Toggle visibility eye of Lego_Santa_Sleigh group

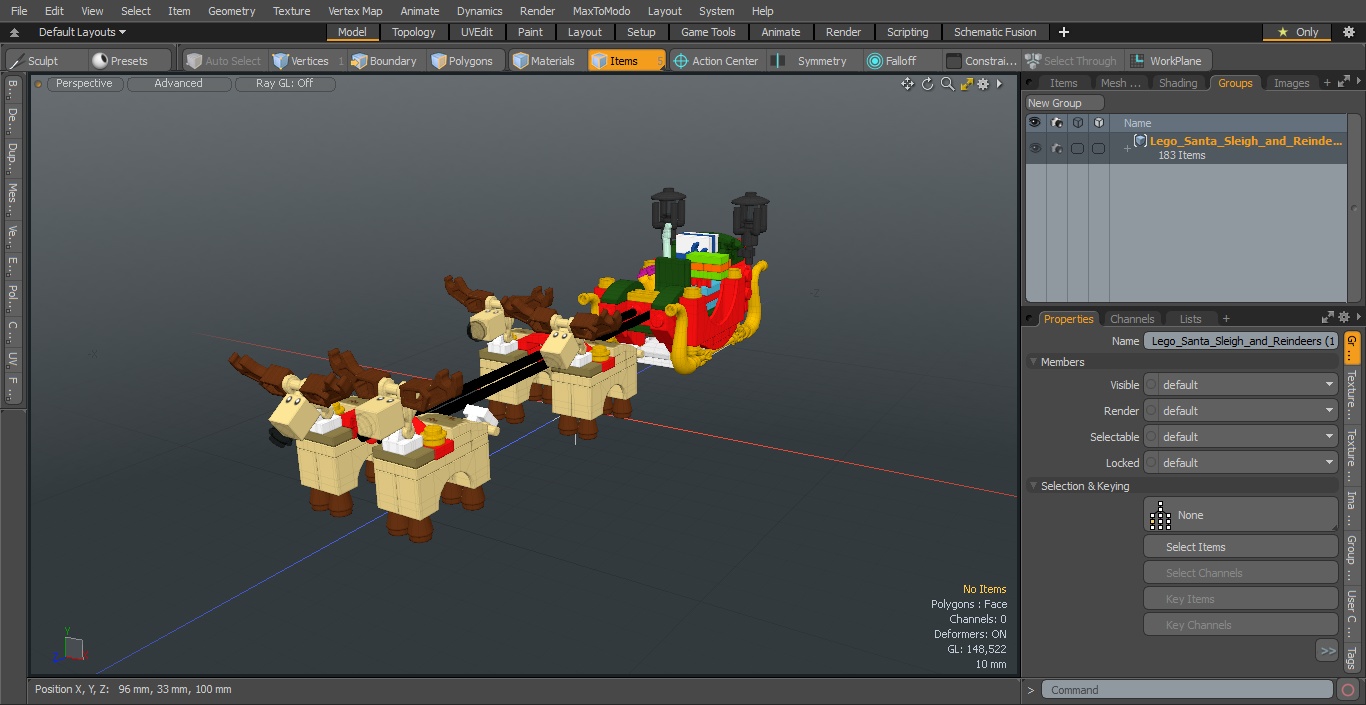(1035, 148)
